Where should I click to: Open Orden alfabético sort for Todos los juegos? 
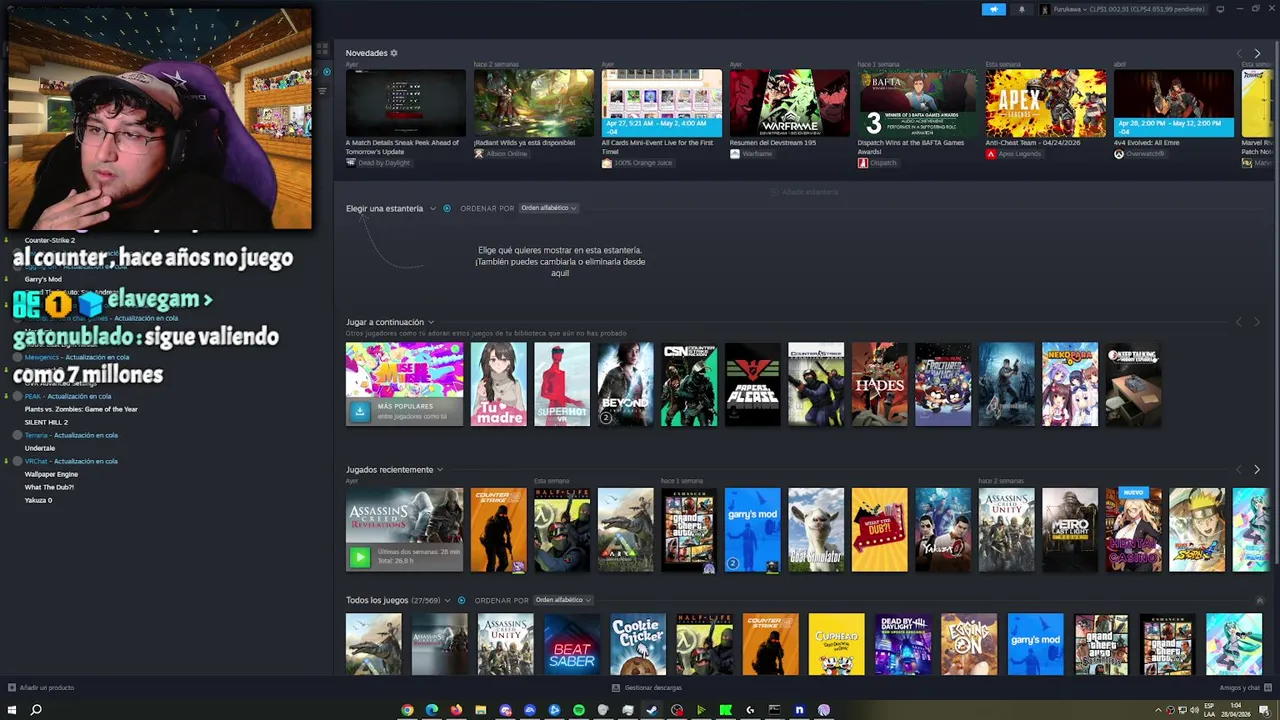point(563,600)
